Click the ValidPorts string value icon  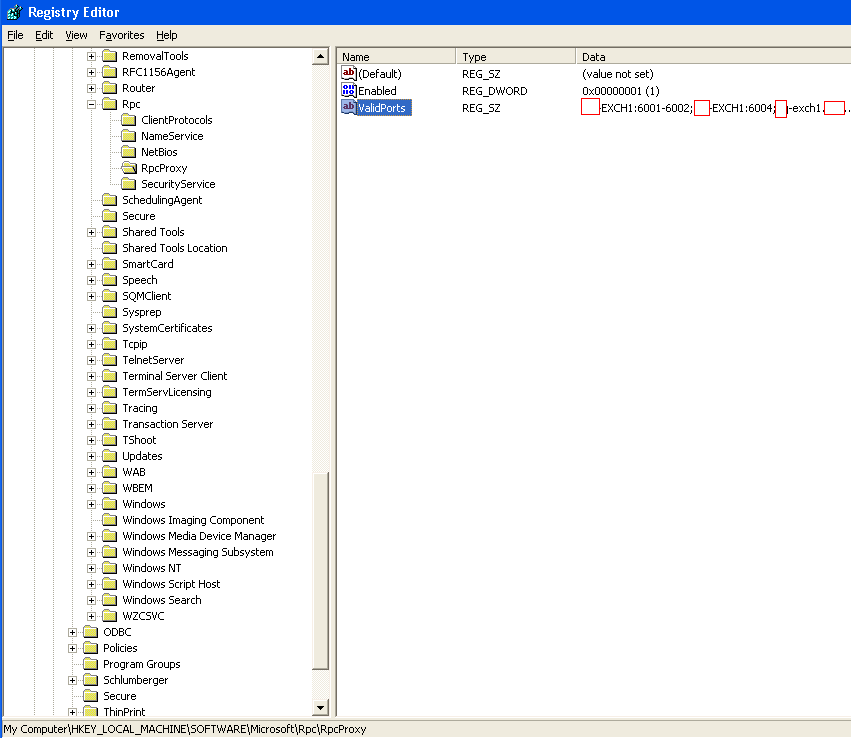(348, 107)
